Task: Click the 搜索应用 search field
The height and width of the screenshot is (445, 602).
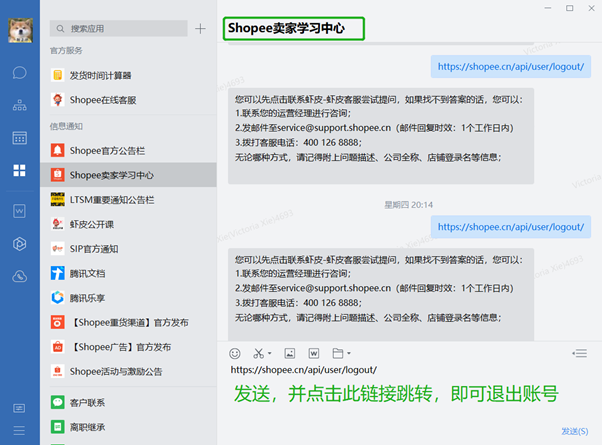Action: pyautogui.click(x=120, y=29)
